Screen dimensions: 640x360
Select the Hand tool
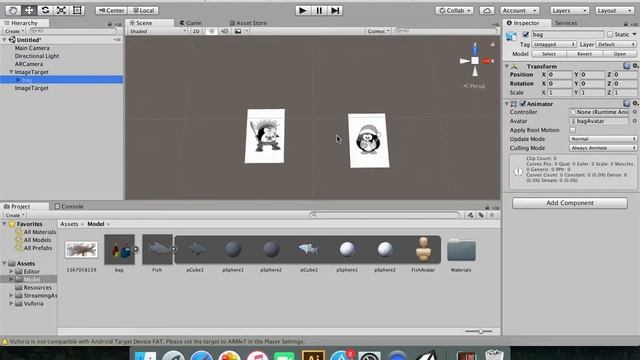click(x=13, y=10)
